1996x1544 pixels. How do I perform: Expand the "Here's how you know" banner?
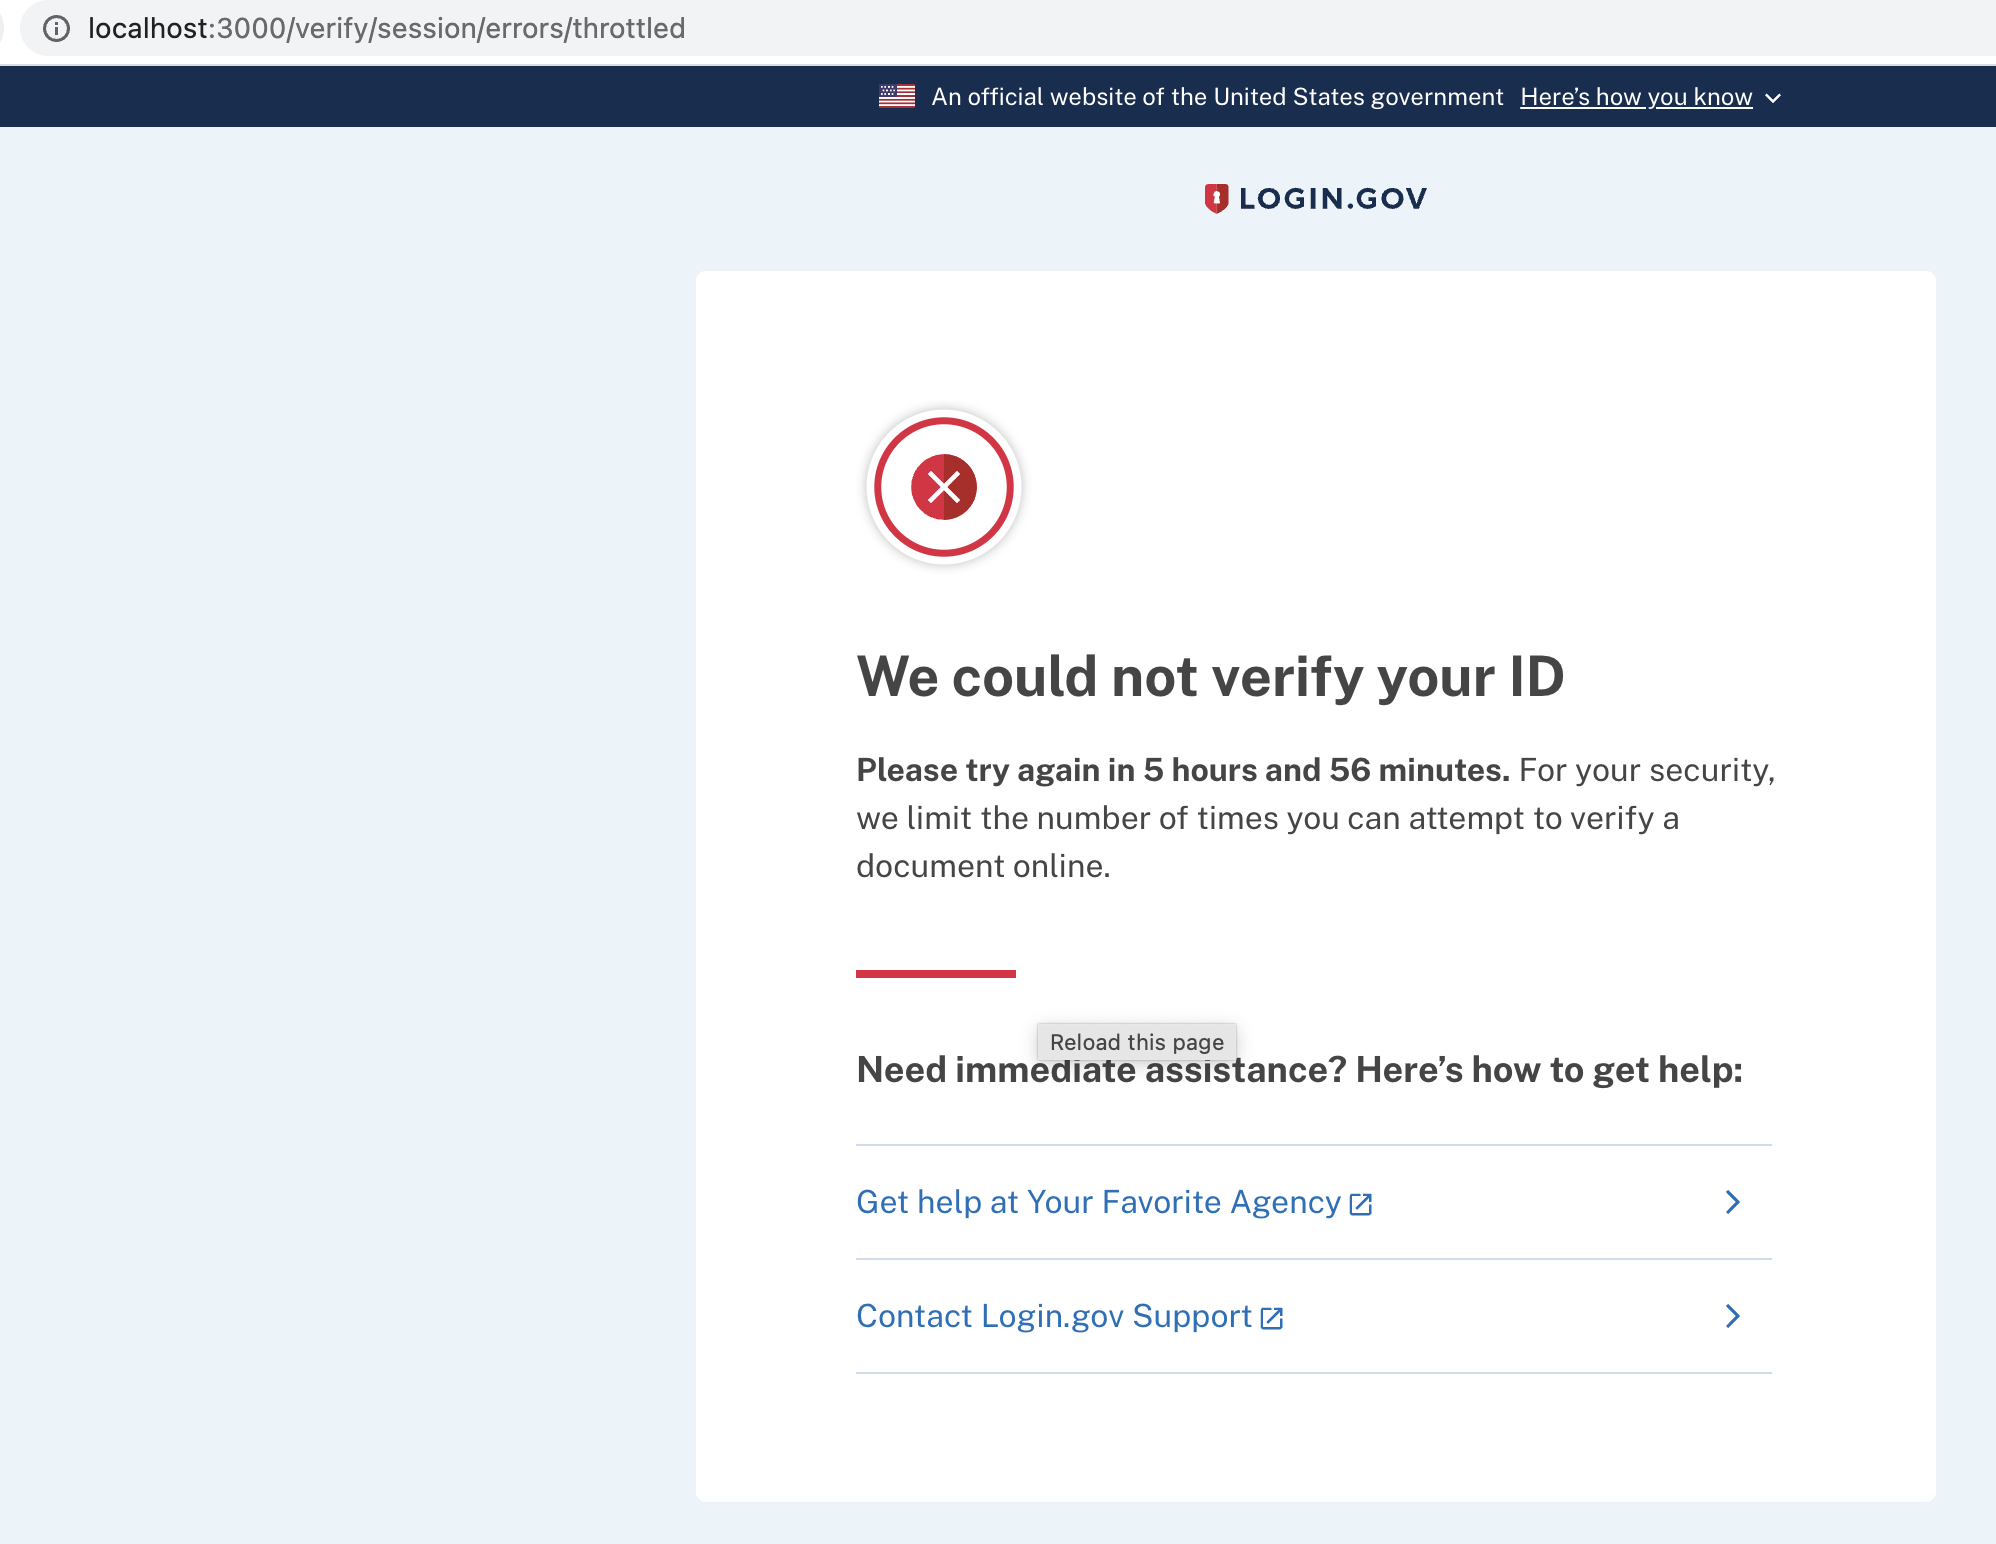click(1635, 97)
